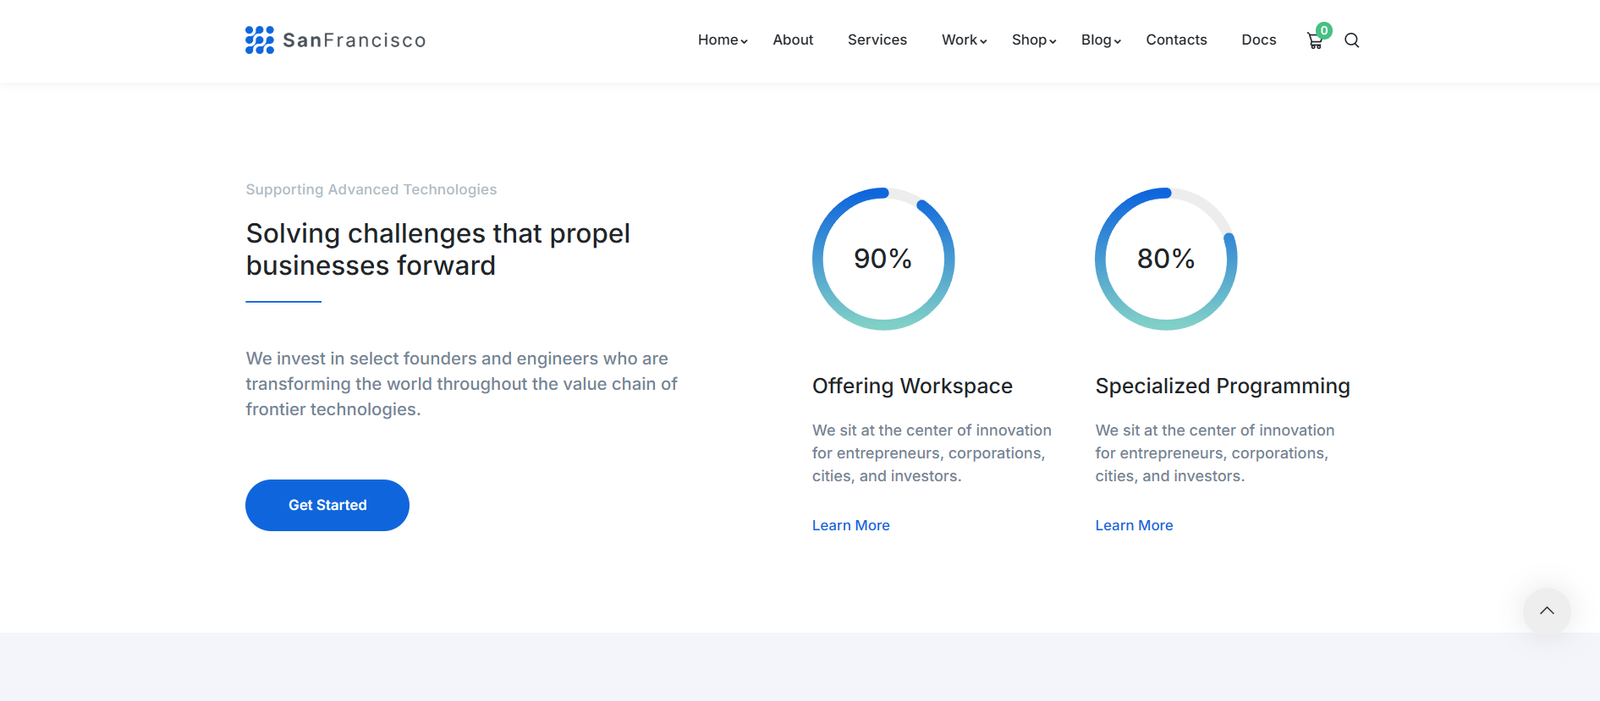Click the 90% circular progress indicator

[x=883, y=259]
